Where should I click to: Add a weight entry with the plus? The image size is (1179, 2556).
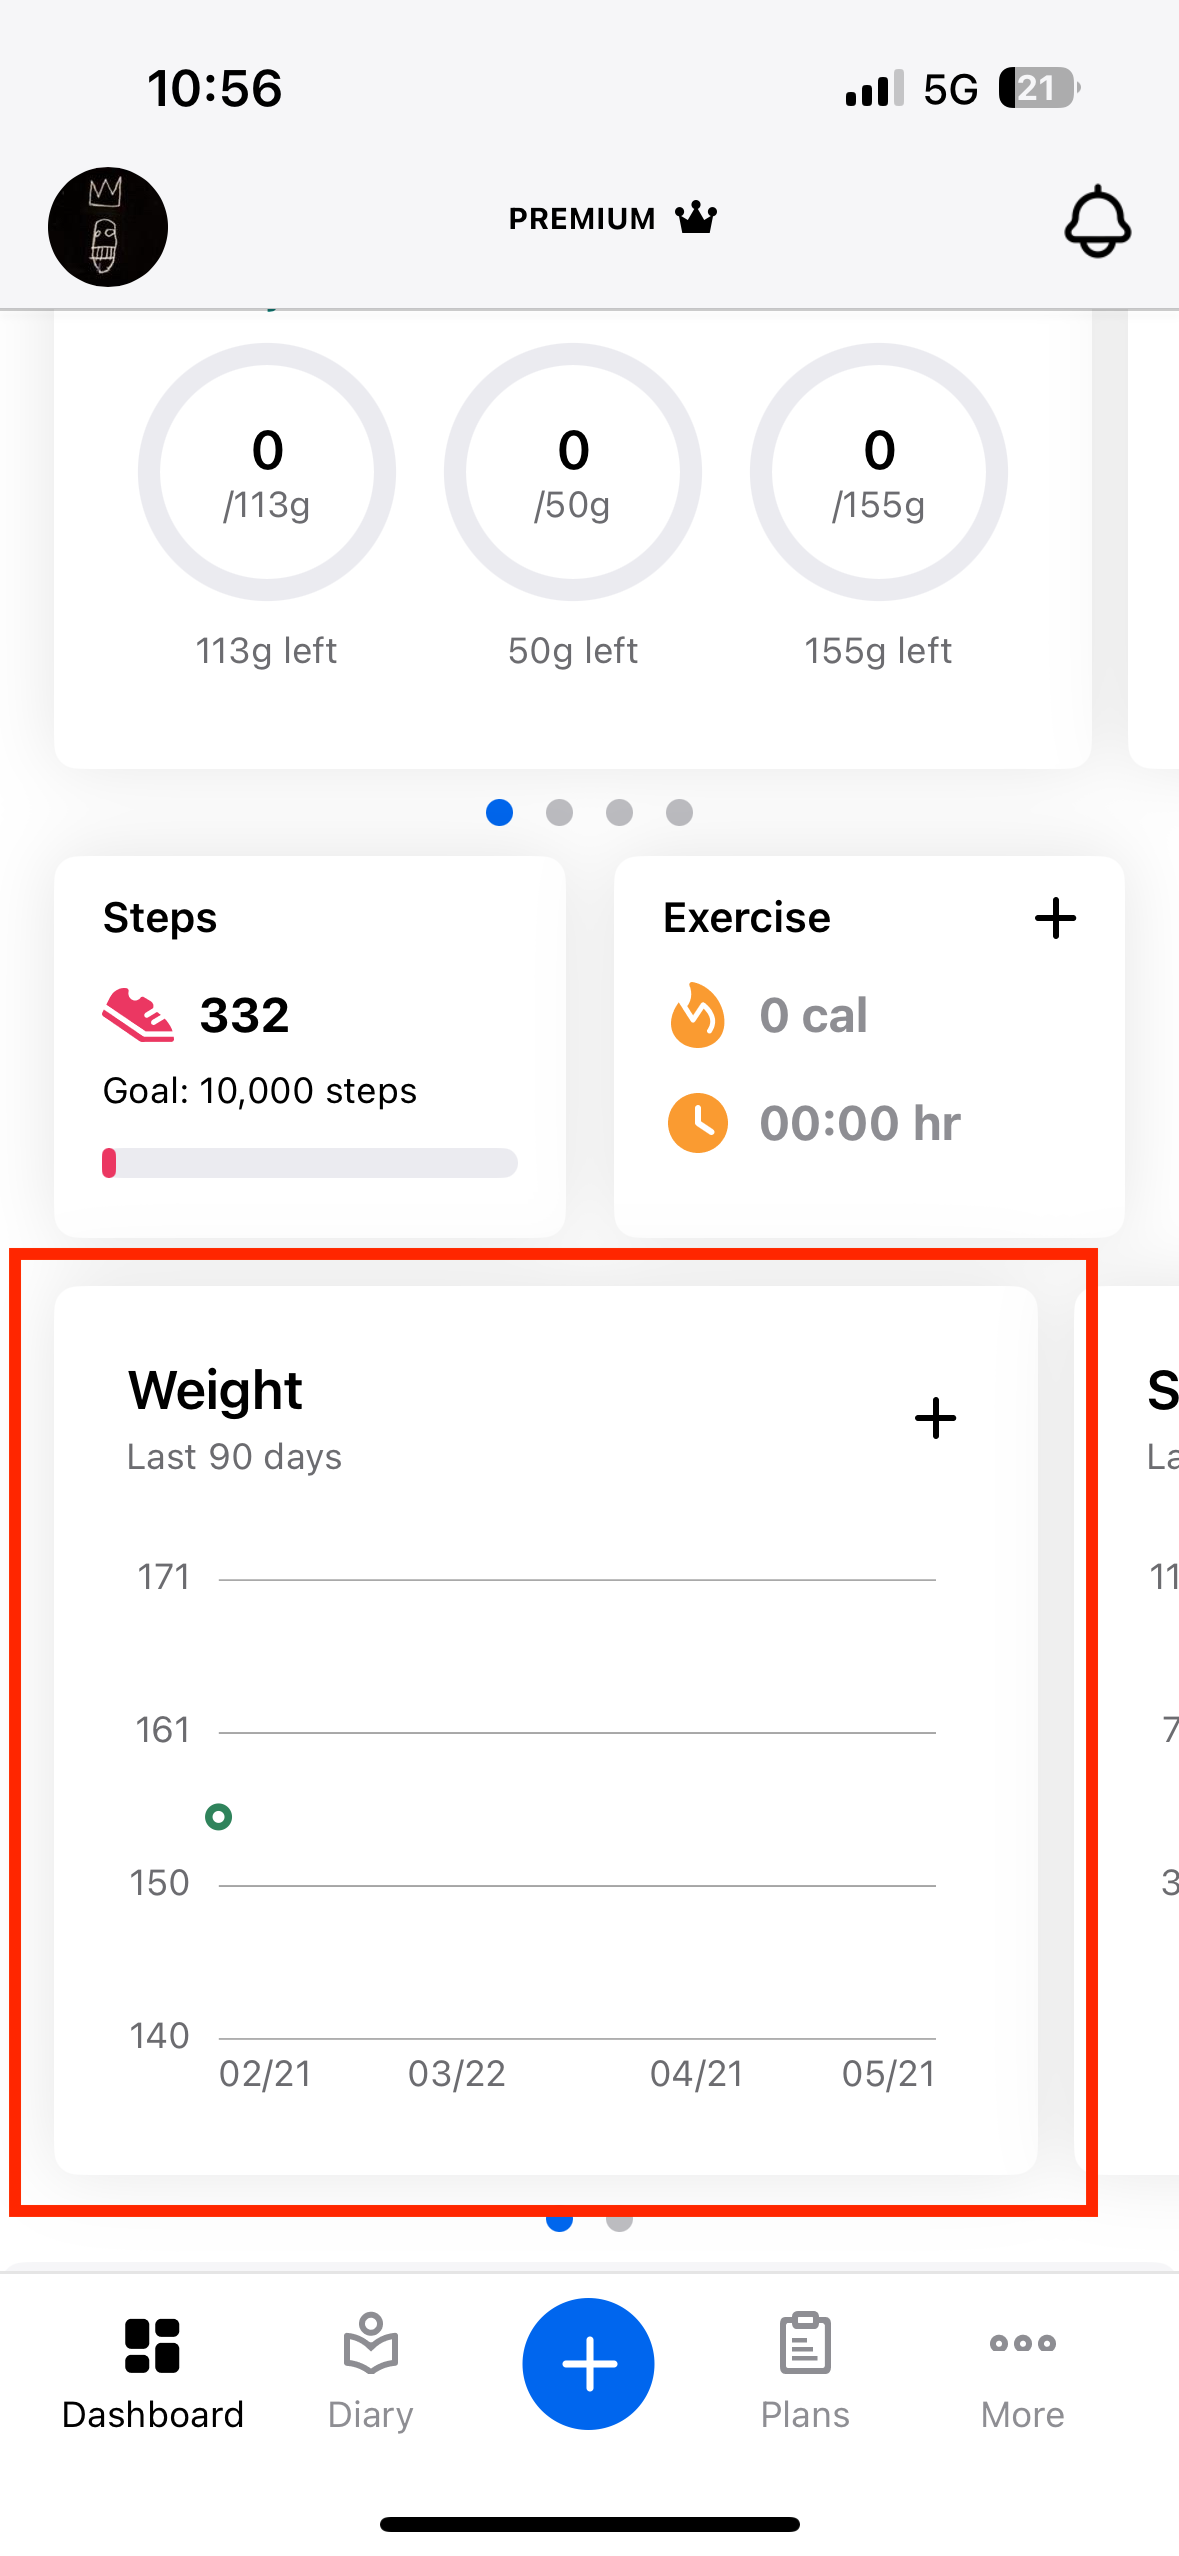pyautogui.click(x=935, y=1418)
